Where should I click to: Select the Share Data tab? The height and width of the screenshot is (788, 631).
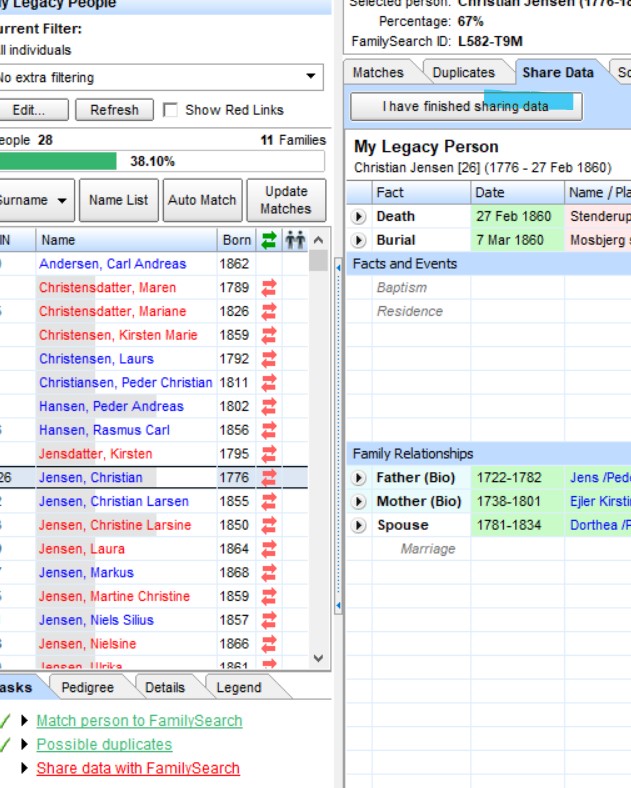point(558,73)
